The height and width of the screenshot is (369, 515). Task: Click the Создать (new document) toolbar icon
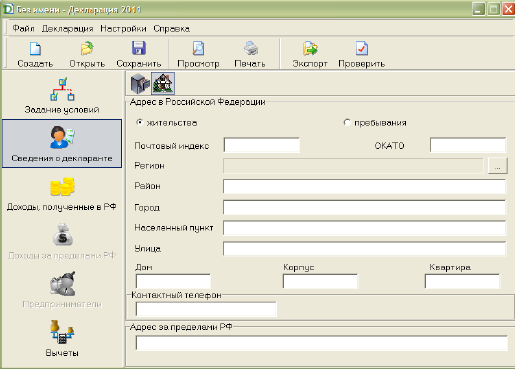[35, 49]
